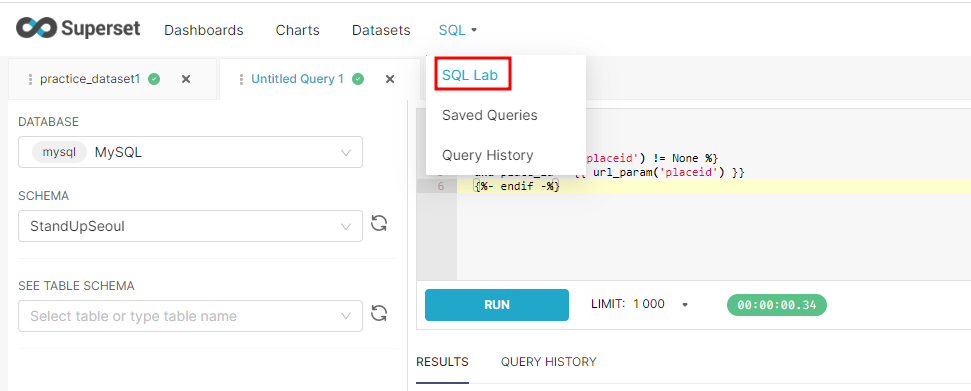Open Saved Queries
Screen dimensions: 971x391
pos(490,115)
